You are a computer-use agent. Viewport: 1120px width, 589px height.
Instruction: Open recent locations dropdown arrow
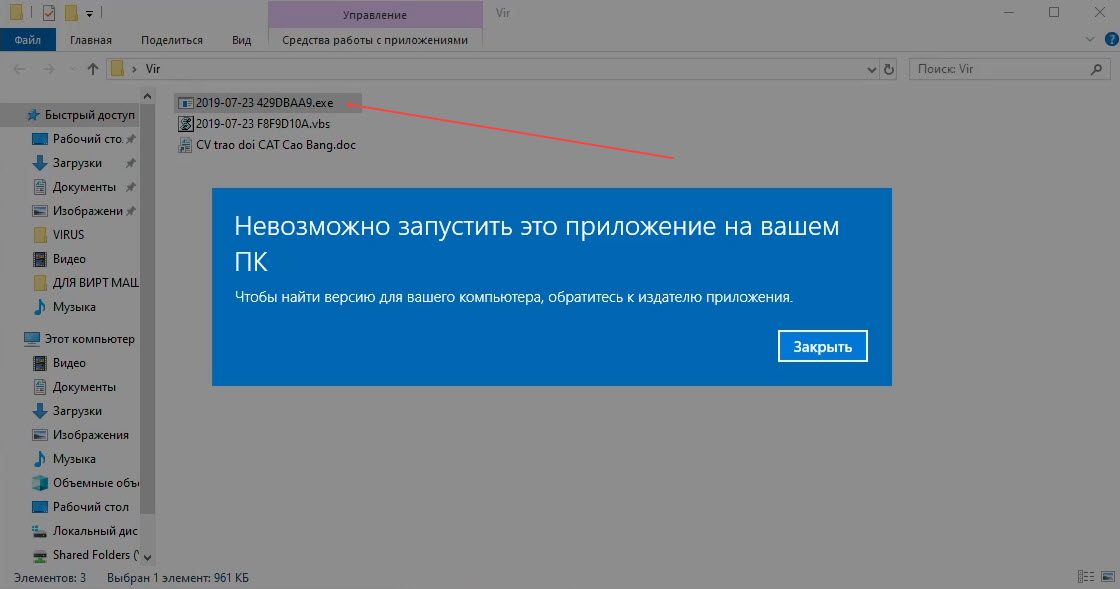(x=73, y=69)
